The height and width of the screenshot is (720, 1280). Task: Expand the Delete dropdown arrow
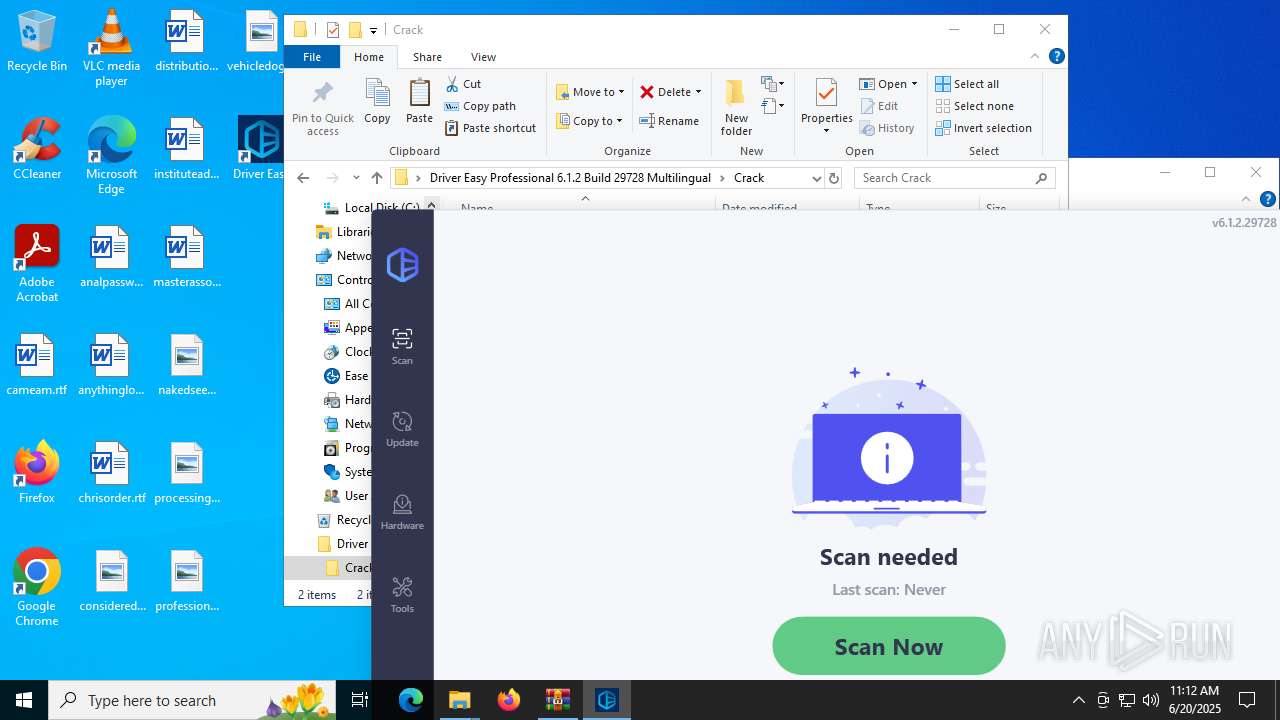(698, 92)
